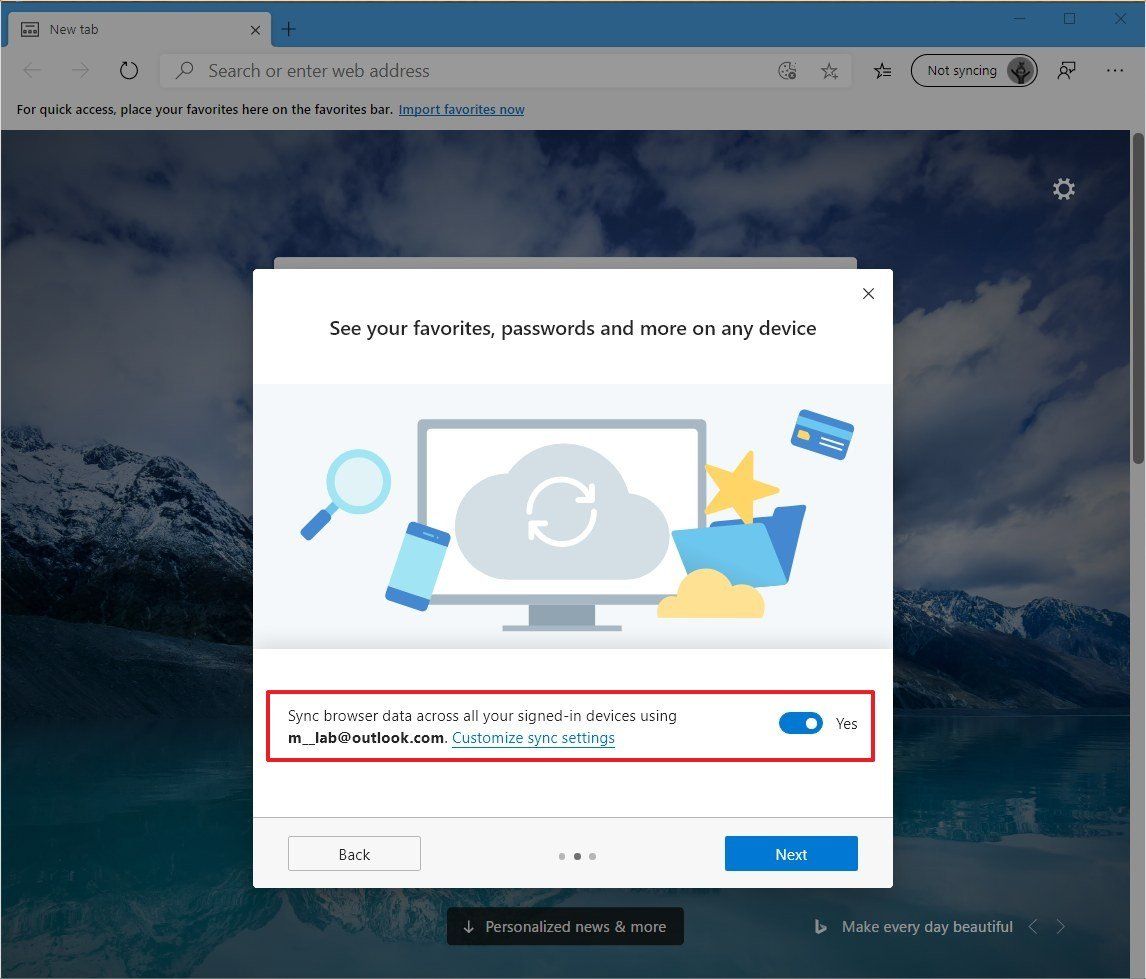The height and width of the screenshot is (979, 1146).
Task: Click the cookies icon in the address bar
Action: (787, 70)
